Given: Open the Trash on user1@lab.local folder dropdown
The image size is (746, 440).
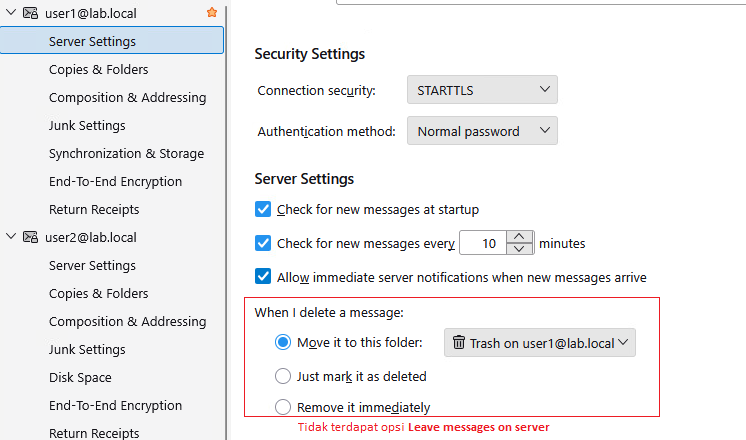Looking at the screenshot, I should (540, 343).
